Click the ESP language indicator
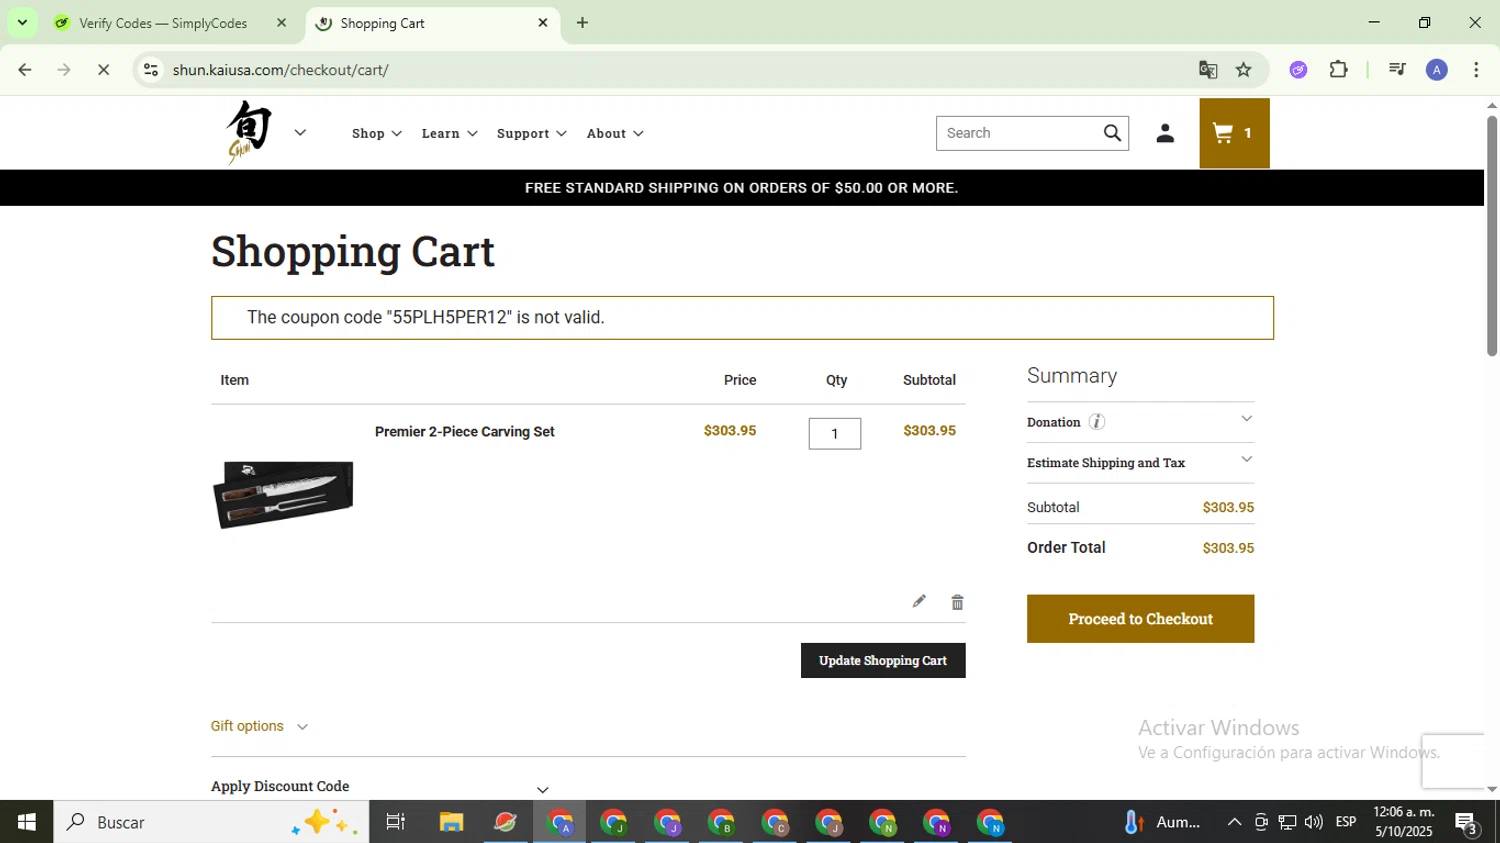This screenshot has height=843, width=1500. [1346, 822]
